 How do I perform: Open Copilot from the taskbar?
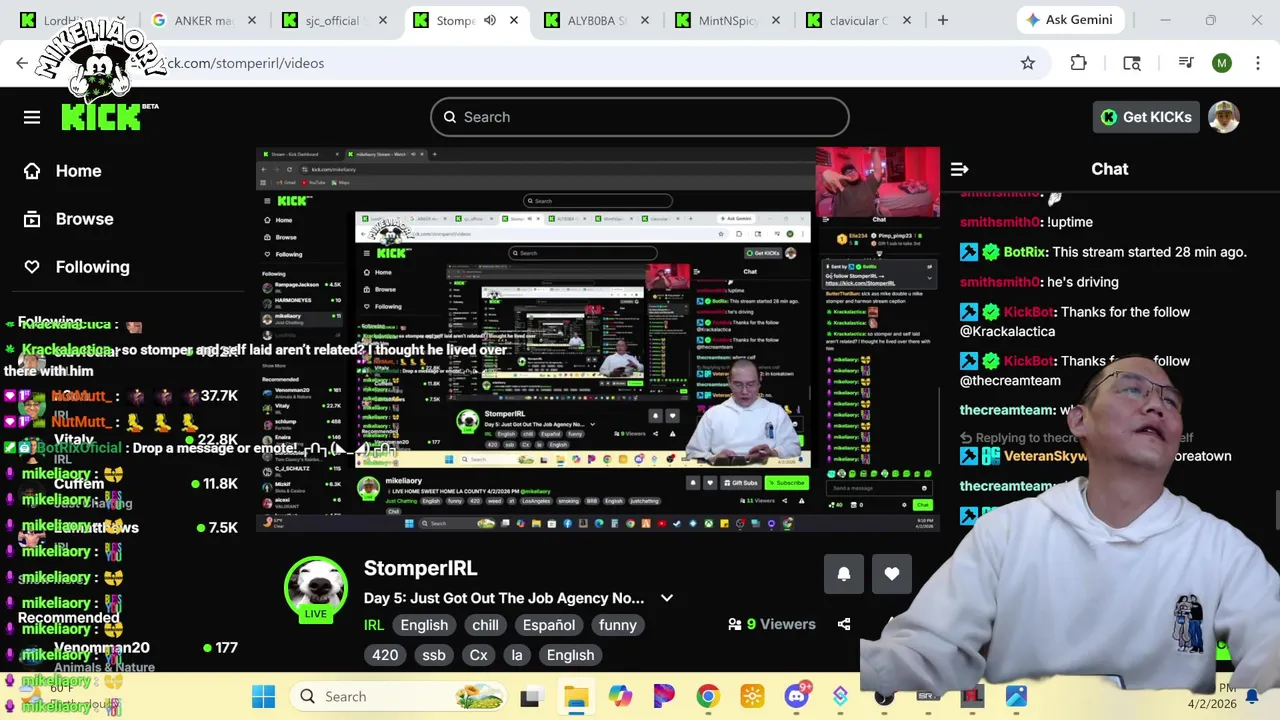(x=620, y=696)
